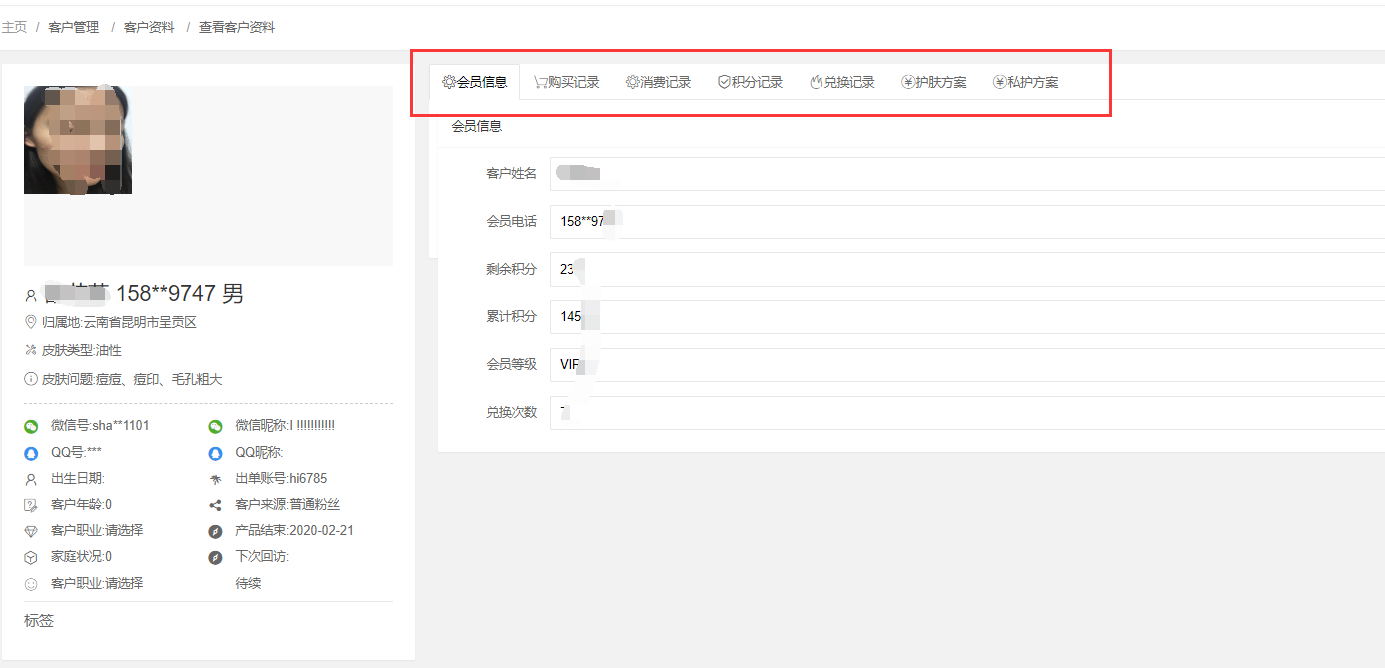
Task: Switch to the 购买记录 tab
Action: tap(566, 82)
